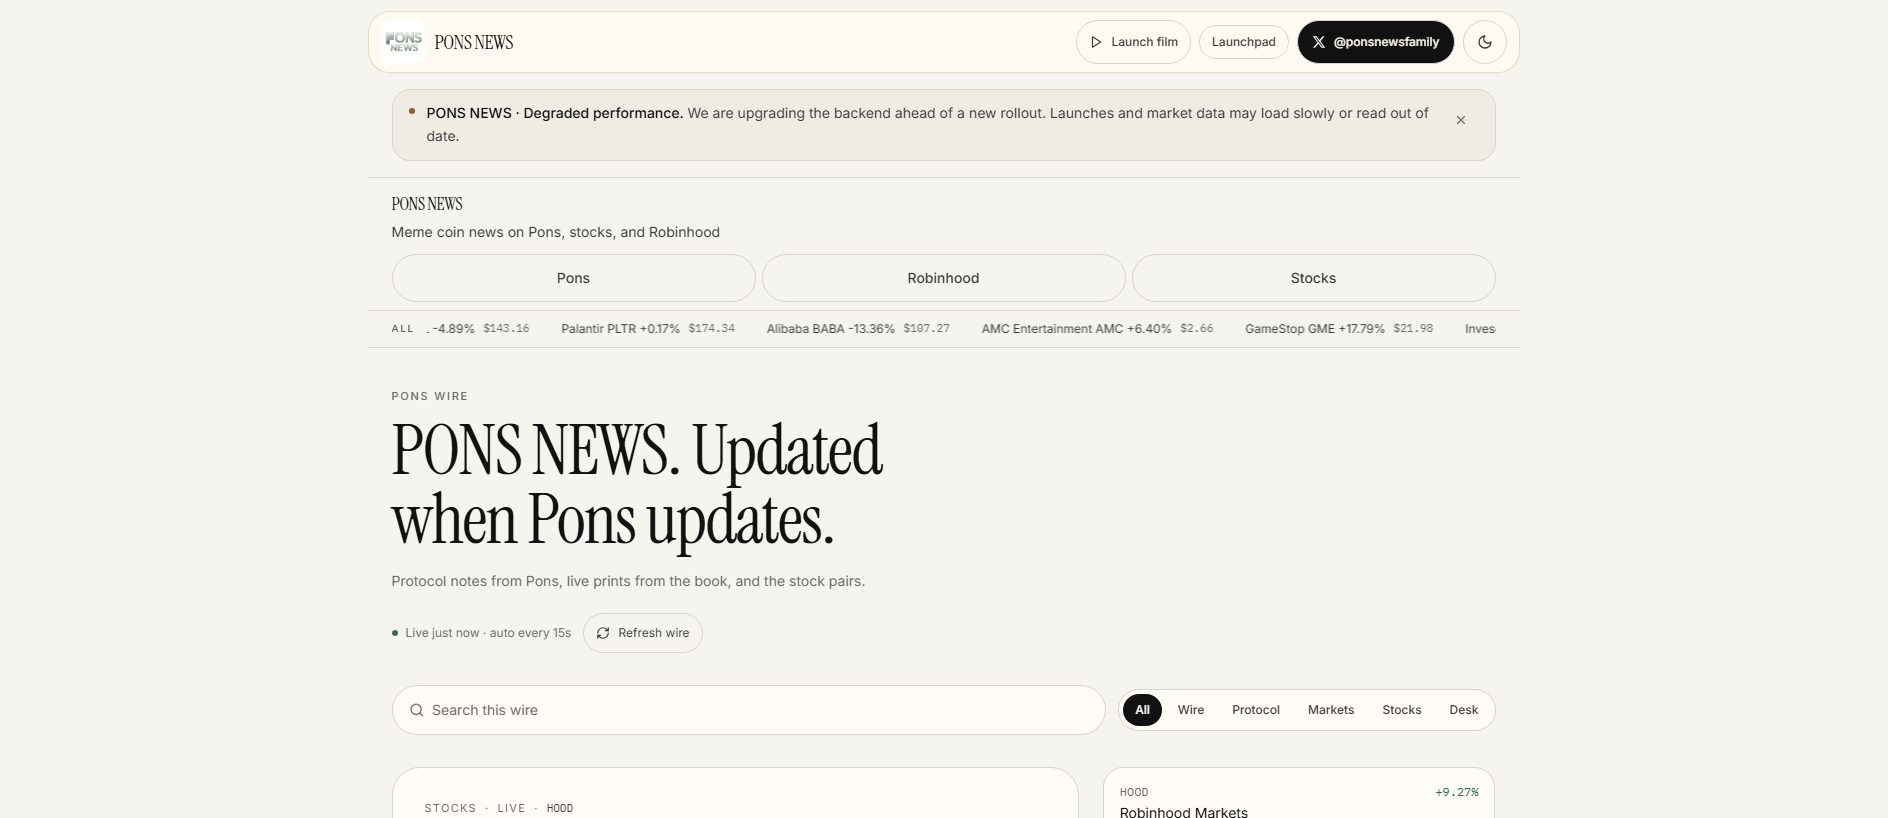Screen dimensions: 1888x818
Task: Filter the wire by Markets
Action: point(1330,710)
